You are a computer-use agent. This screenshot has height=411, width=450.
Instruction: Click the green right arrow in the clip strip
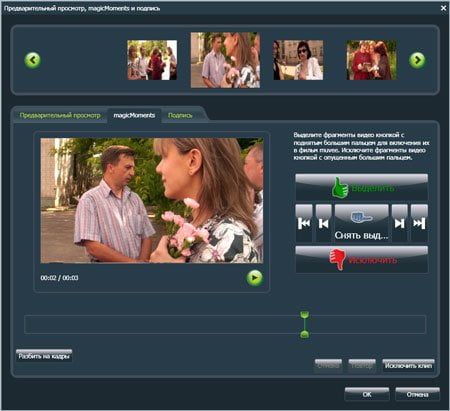pos(417,60)
